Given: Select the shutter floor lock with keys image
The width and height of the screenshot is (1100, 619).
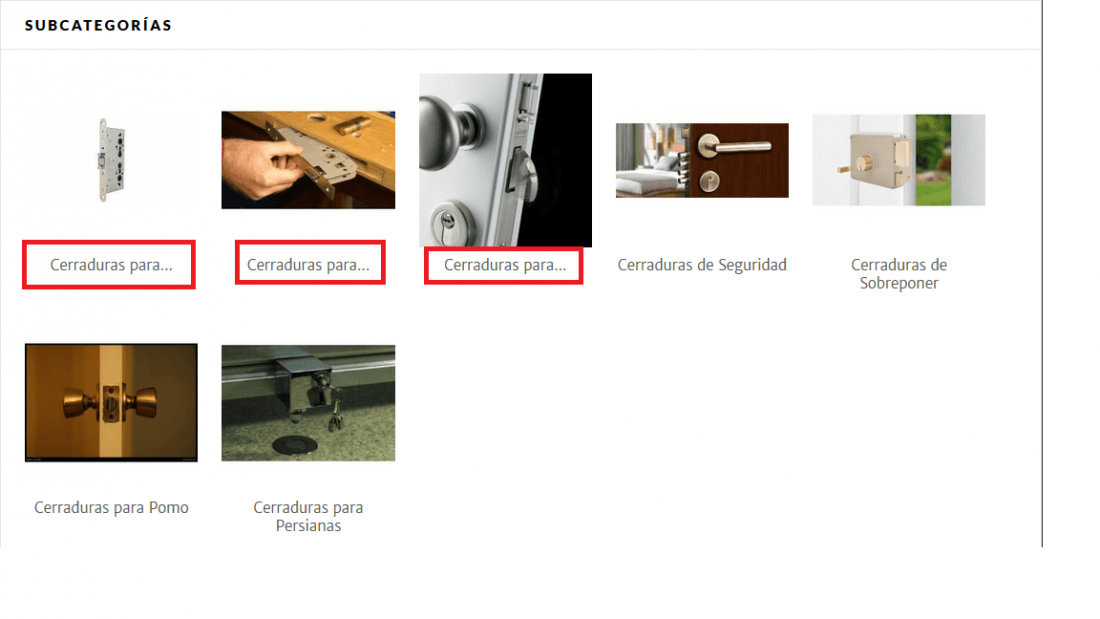Looking at the screenshot, I should (308, 403).
